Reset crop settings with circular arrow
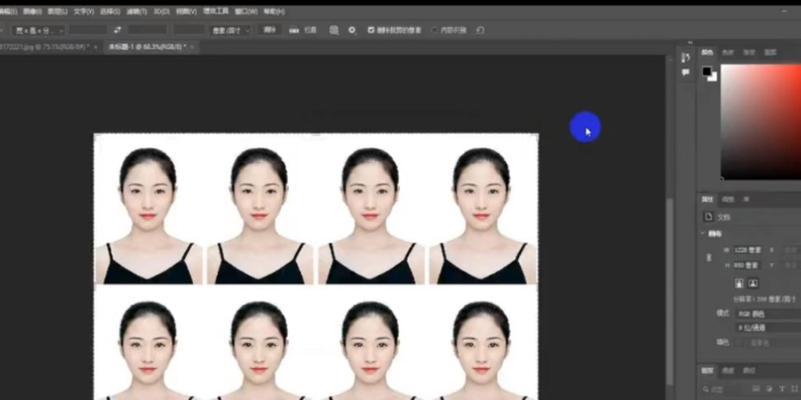801x400 pixels. click(x=480, y=30)
